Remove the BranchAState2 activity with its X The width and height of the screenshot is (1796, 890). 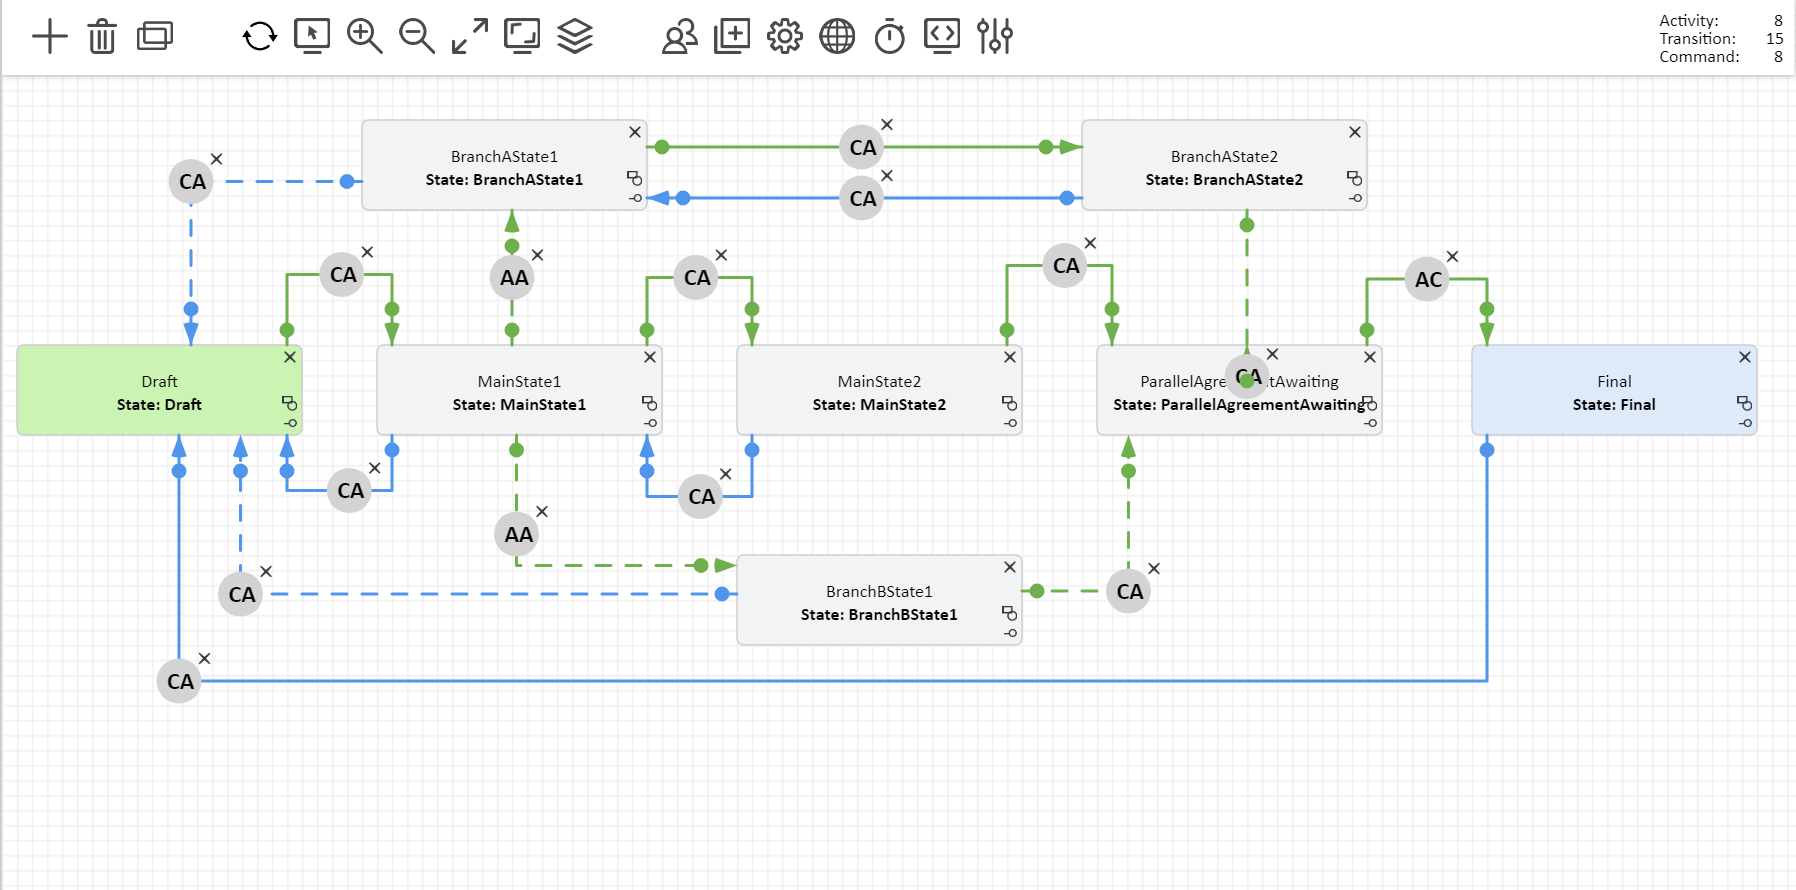pyautogui.click(x=1355, y=132)
